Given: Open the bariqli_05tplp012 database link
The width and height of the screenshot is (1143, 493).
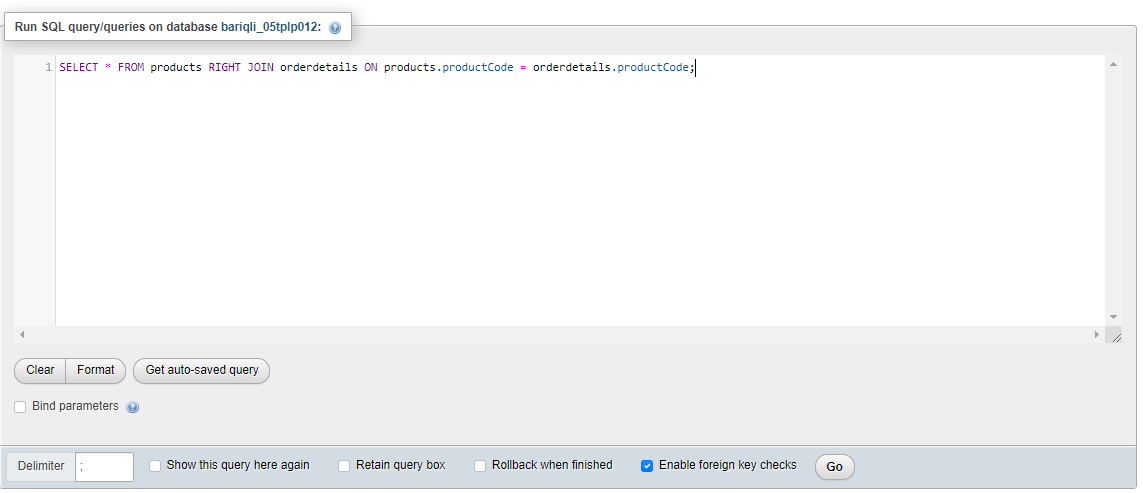Looking at the screenshot, I should (271, 27).
